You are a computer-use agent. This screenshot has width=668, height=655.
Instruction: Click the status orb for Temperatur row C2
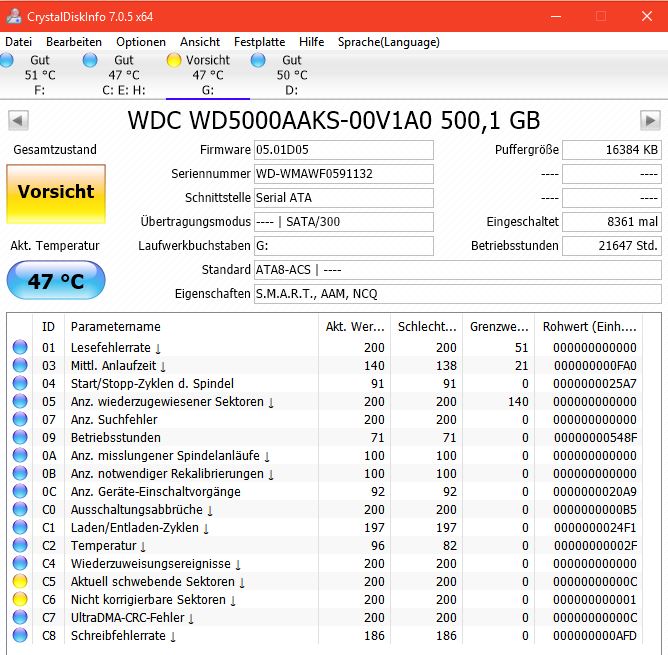pos(20,545)
